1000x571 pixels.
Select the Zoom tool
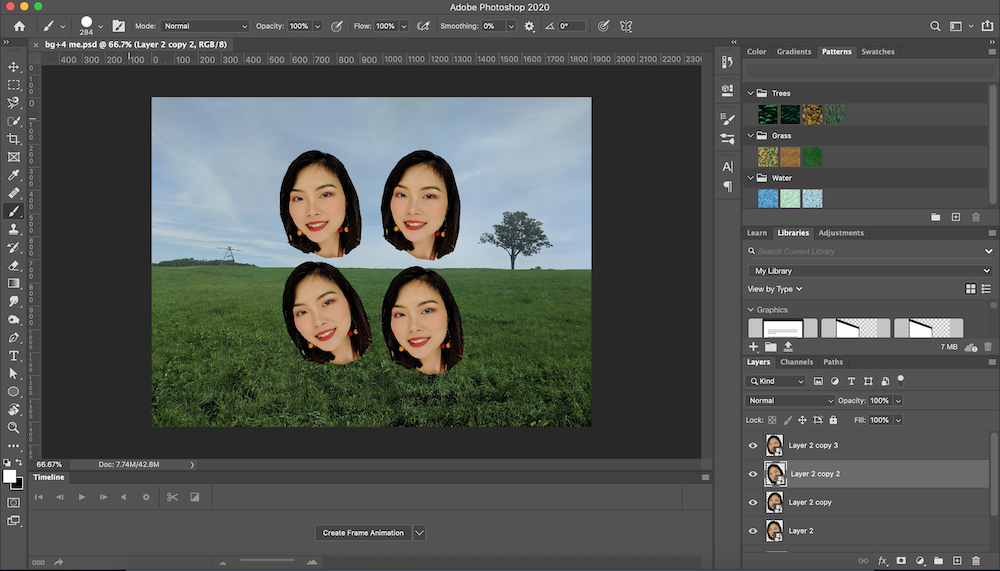[x=14, y=427]
